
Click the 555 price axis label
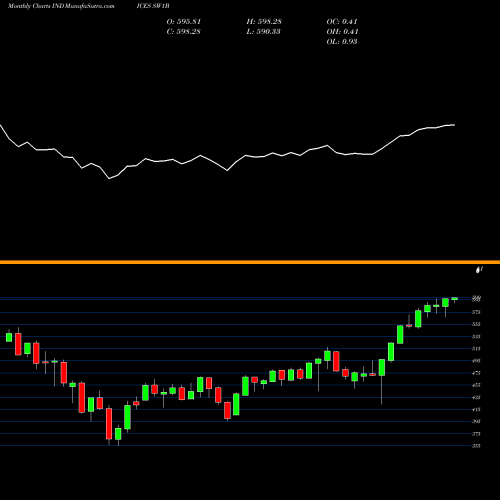[476, 324]
